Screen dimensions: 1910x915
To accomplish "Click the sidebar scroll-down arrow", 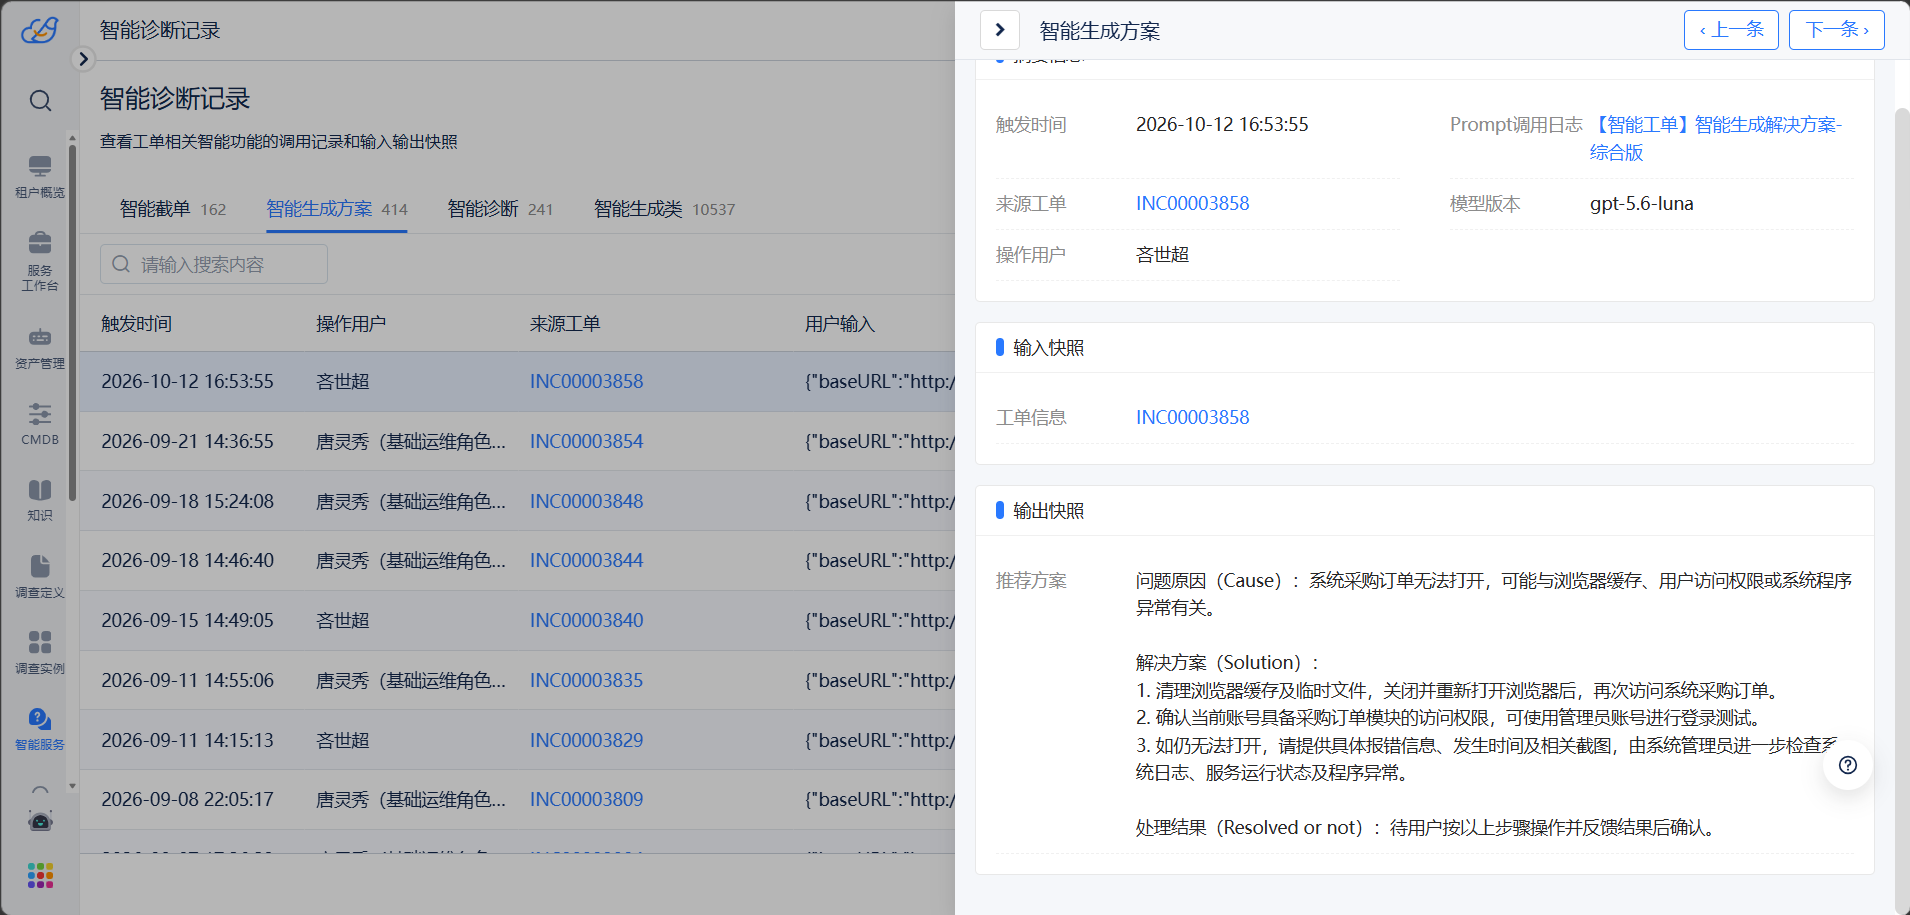I will 72,787.
